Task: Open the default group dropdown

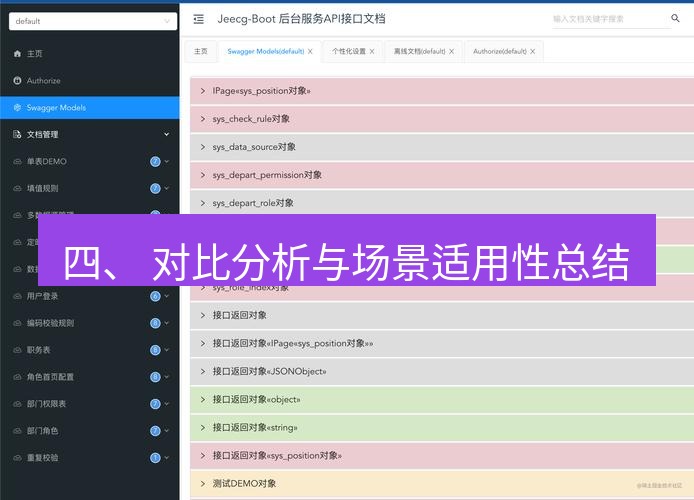Action: pyautogui.click(x=93, y=21)
